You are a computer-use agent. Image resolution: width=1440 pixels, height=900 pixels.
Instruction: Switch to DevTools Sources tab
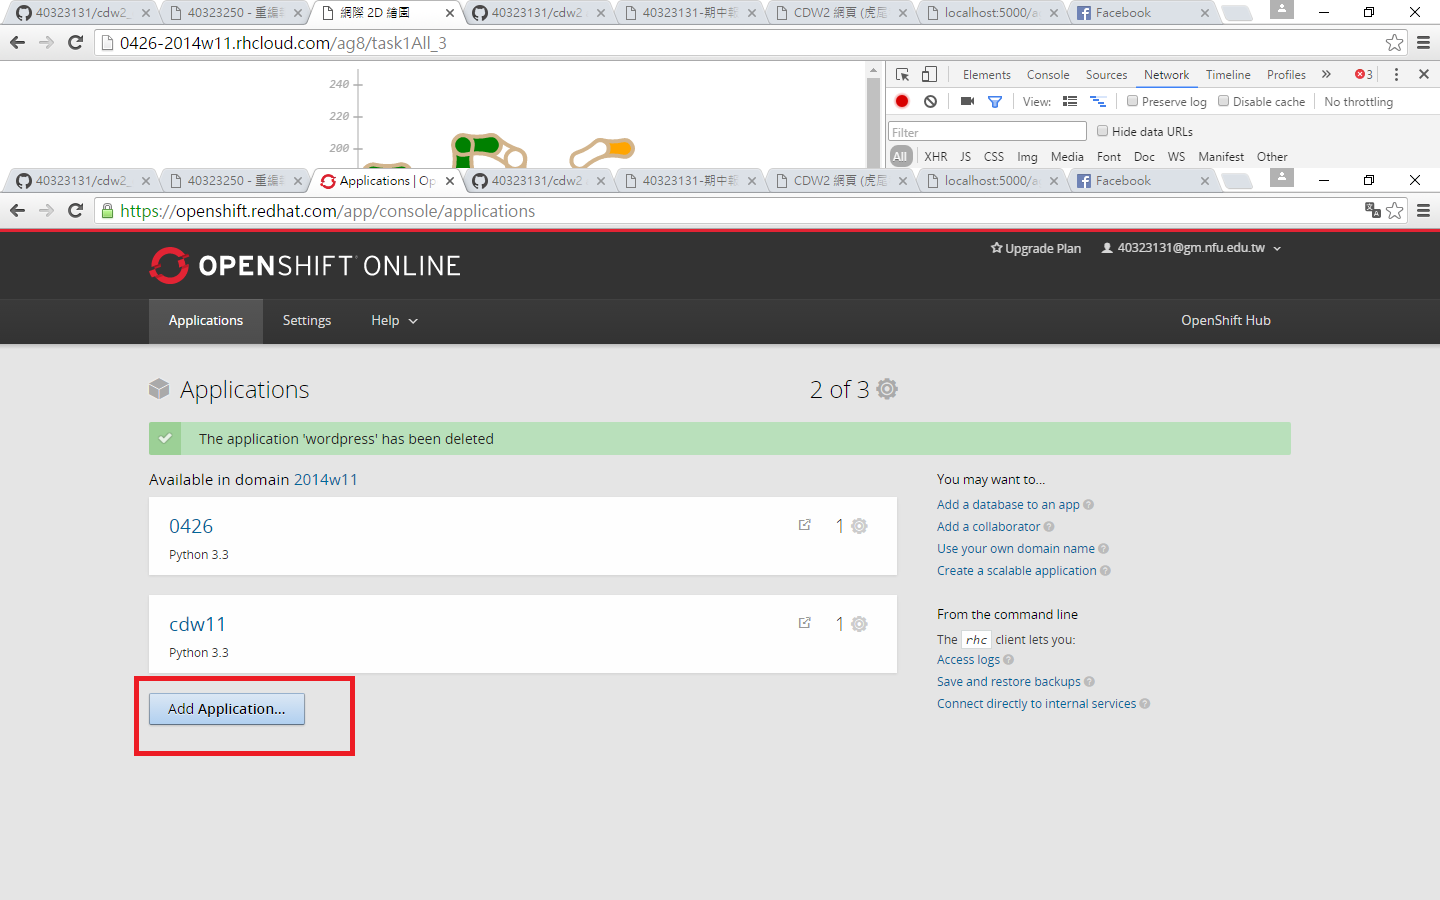pyautogui.click(x=1106, y=74)
